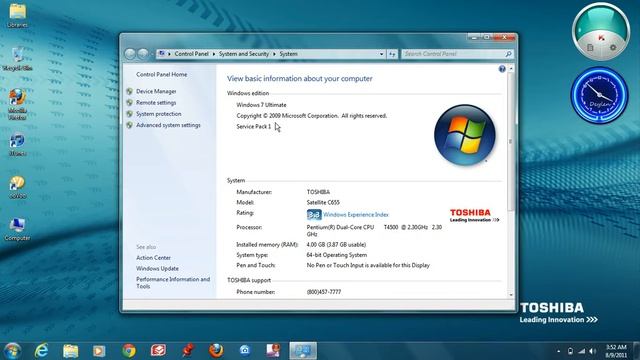Click the Windows 7 logo image
The image size is (640, 360).
coord(464,135)
